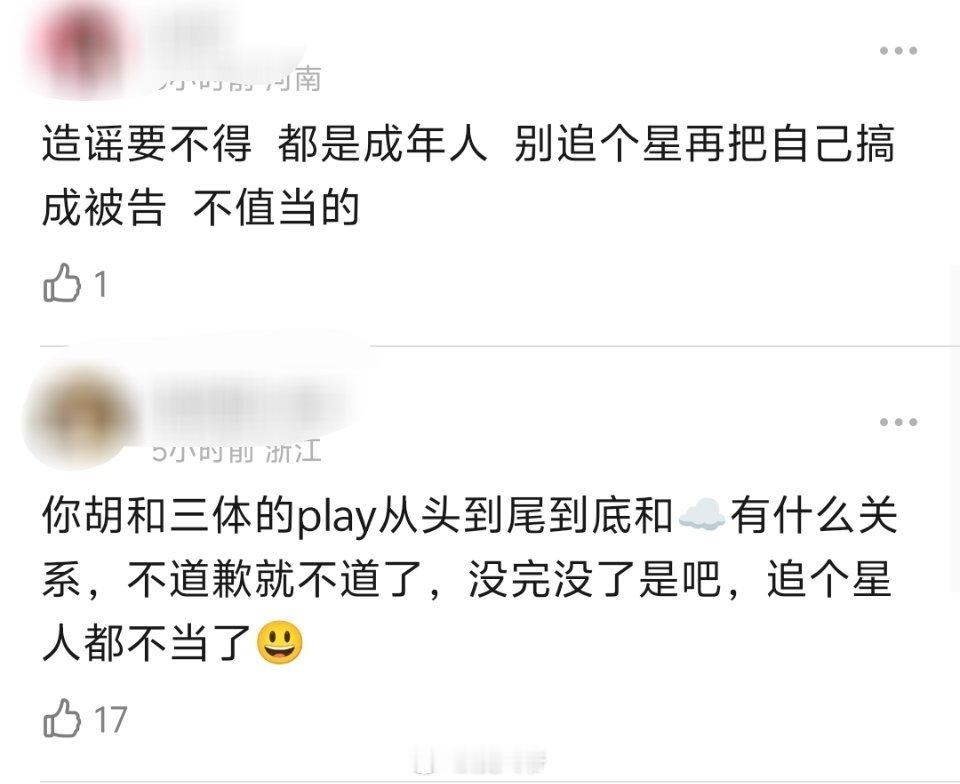Click the comment text 造谣要不得 都是成年人
The width and height of the screenshot is (960, 784).
pos(264,144)
